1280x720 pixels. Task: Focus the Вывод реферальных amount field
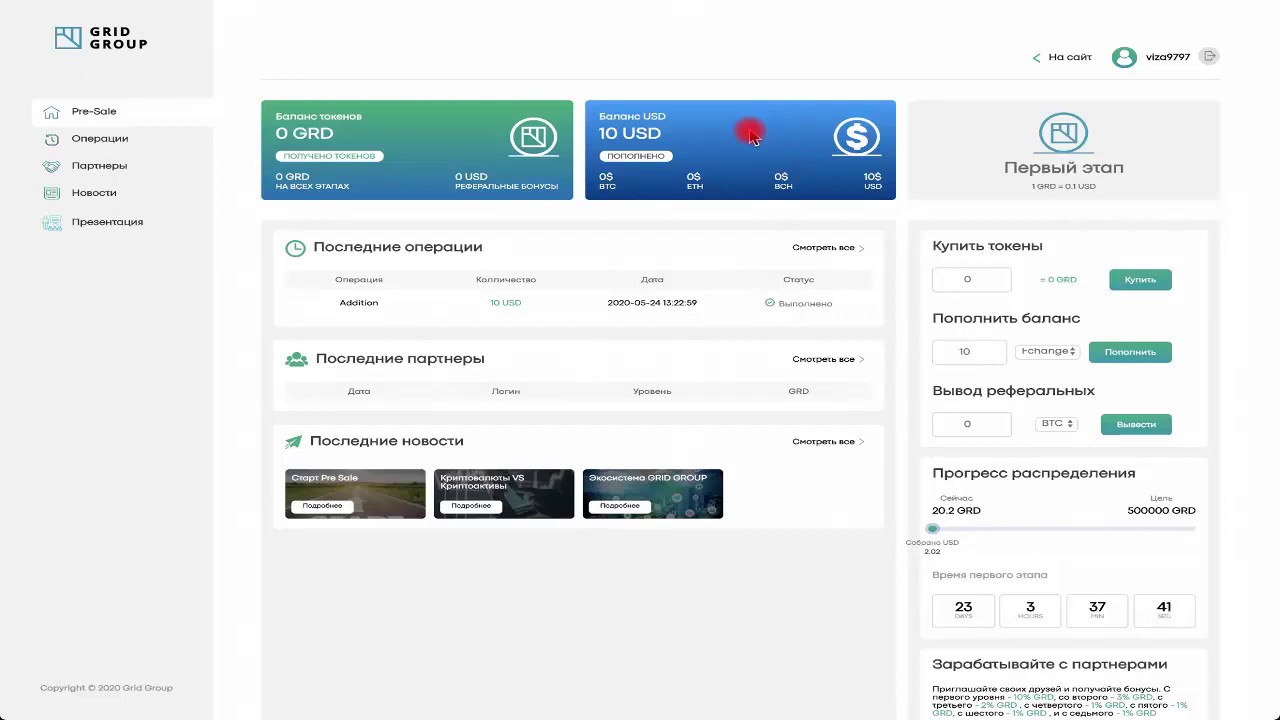[x=971, y=424]
